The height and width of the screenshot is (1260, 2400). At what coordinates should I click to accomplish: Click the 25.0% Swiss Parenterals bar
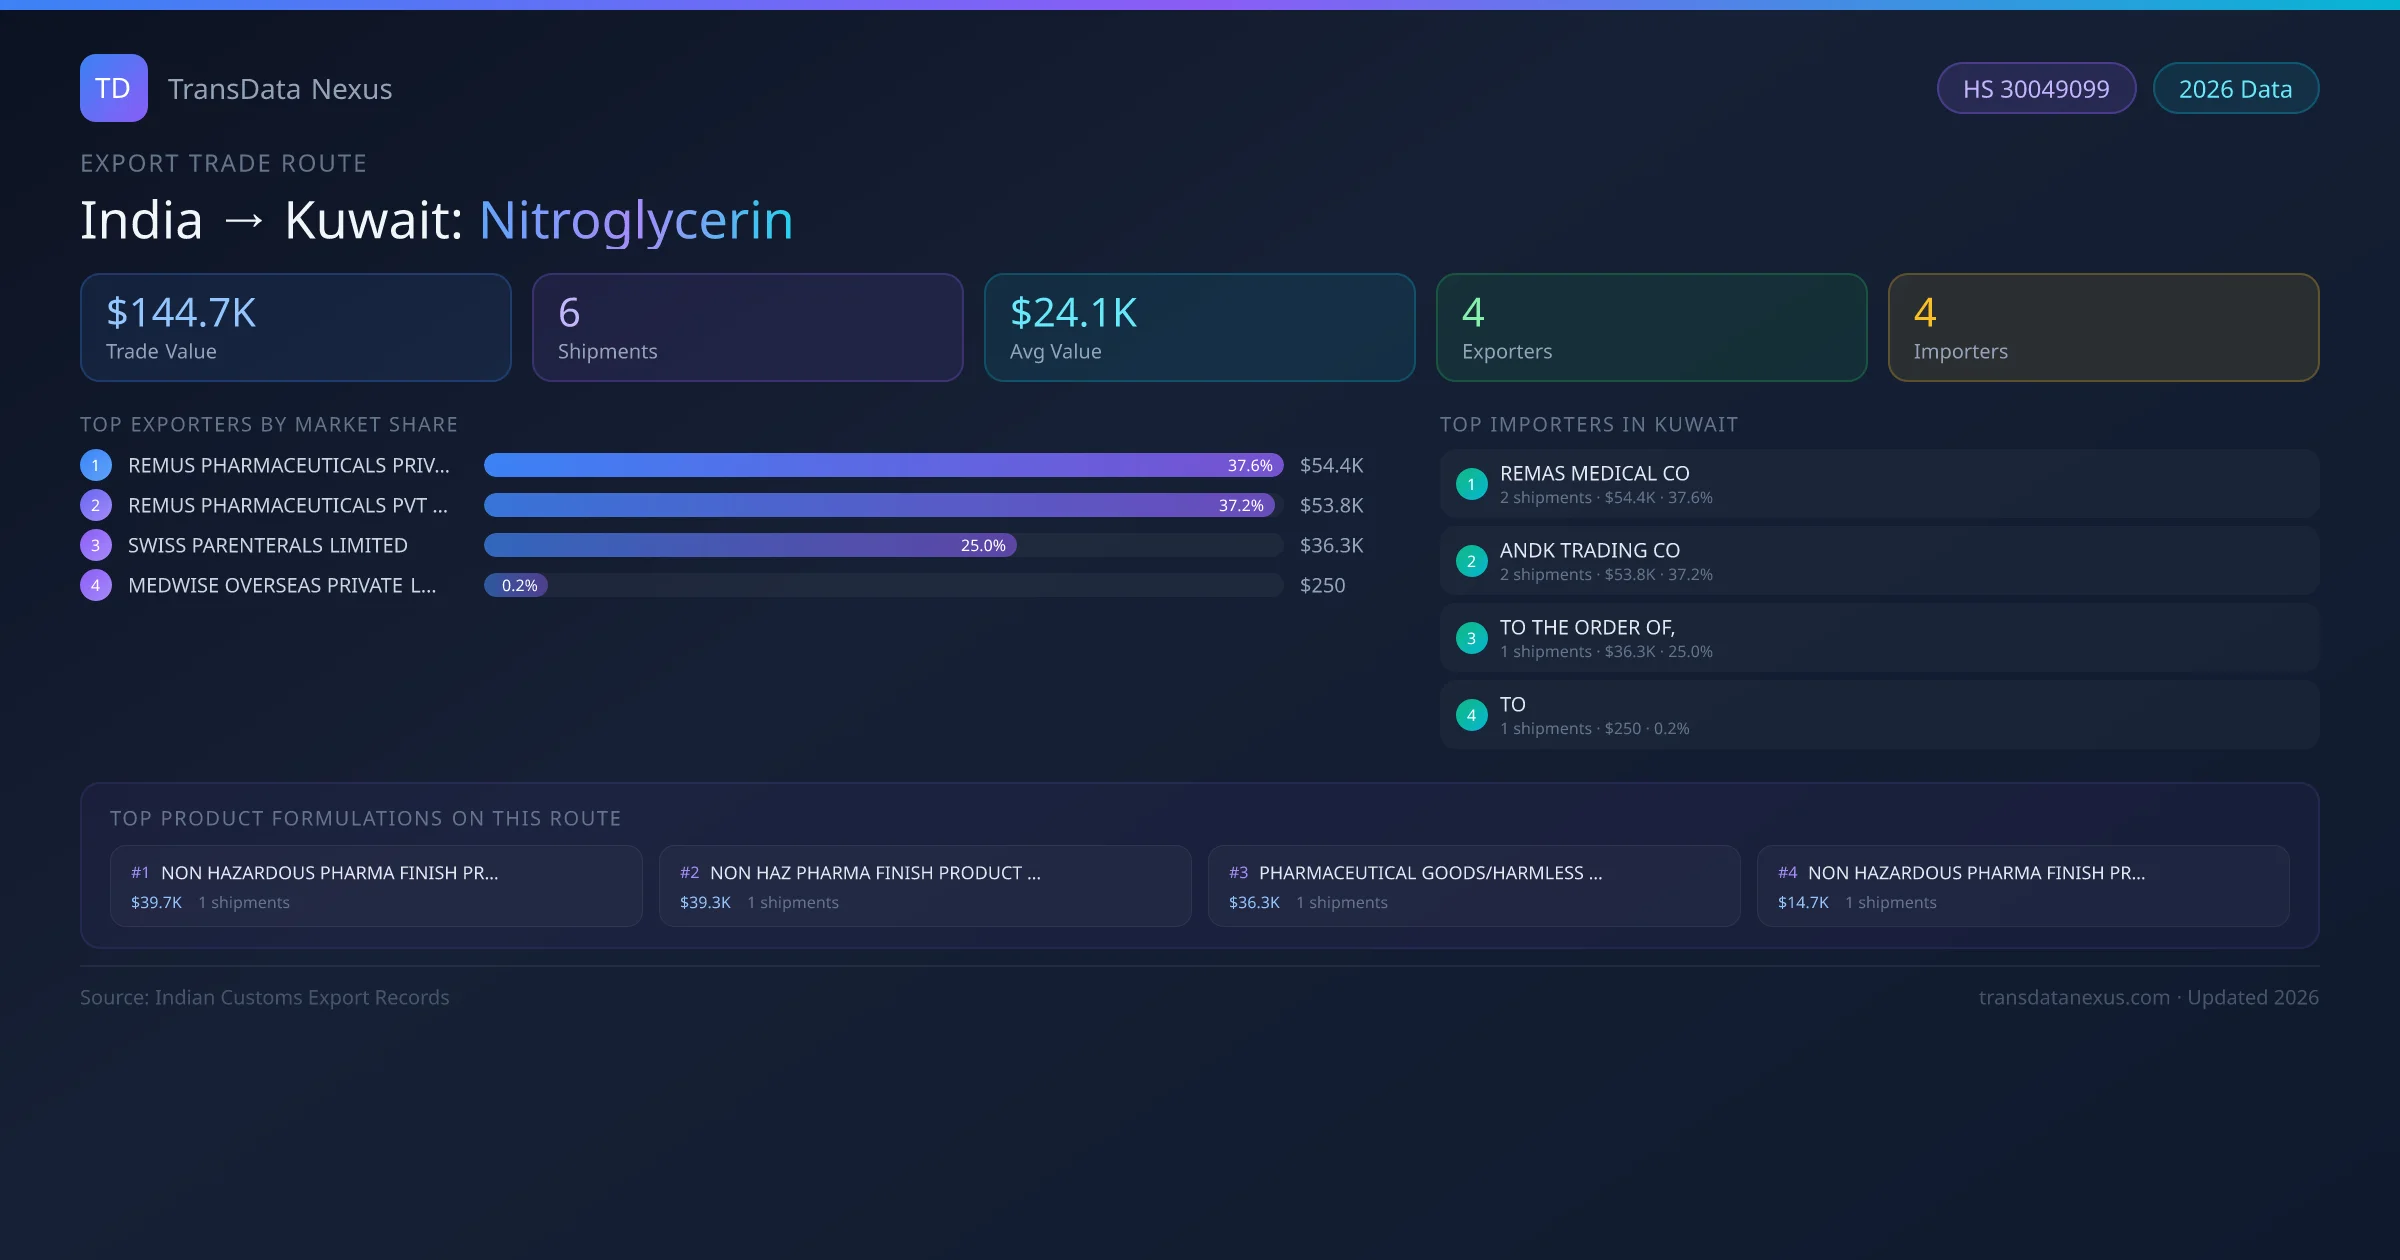750,545
